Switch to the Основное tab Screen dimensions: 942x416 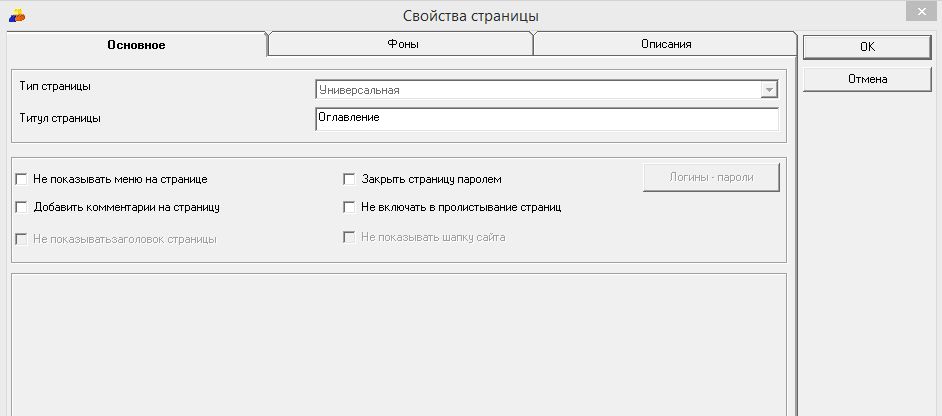[136, 45]
